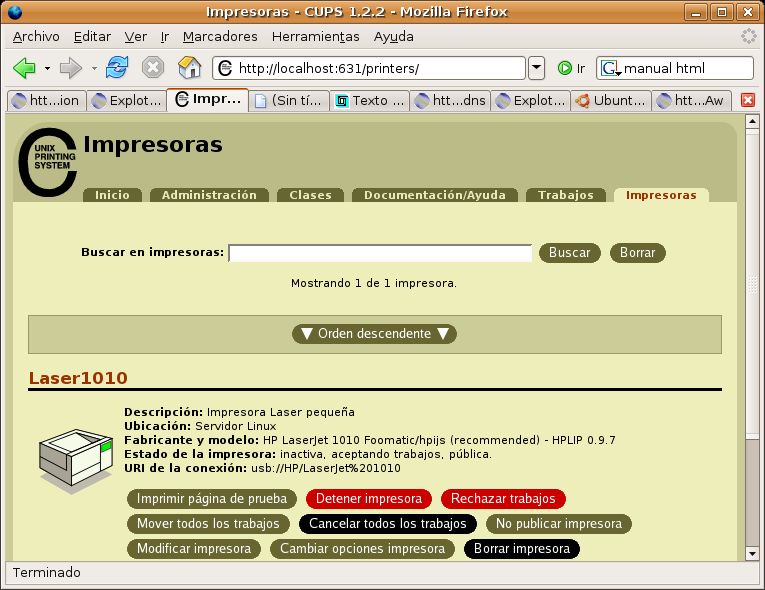
Task: Click the green back arrow button
Action: (24, 68)
